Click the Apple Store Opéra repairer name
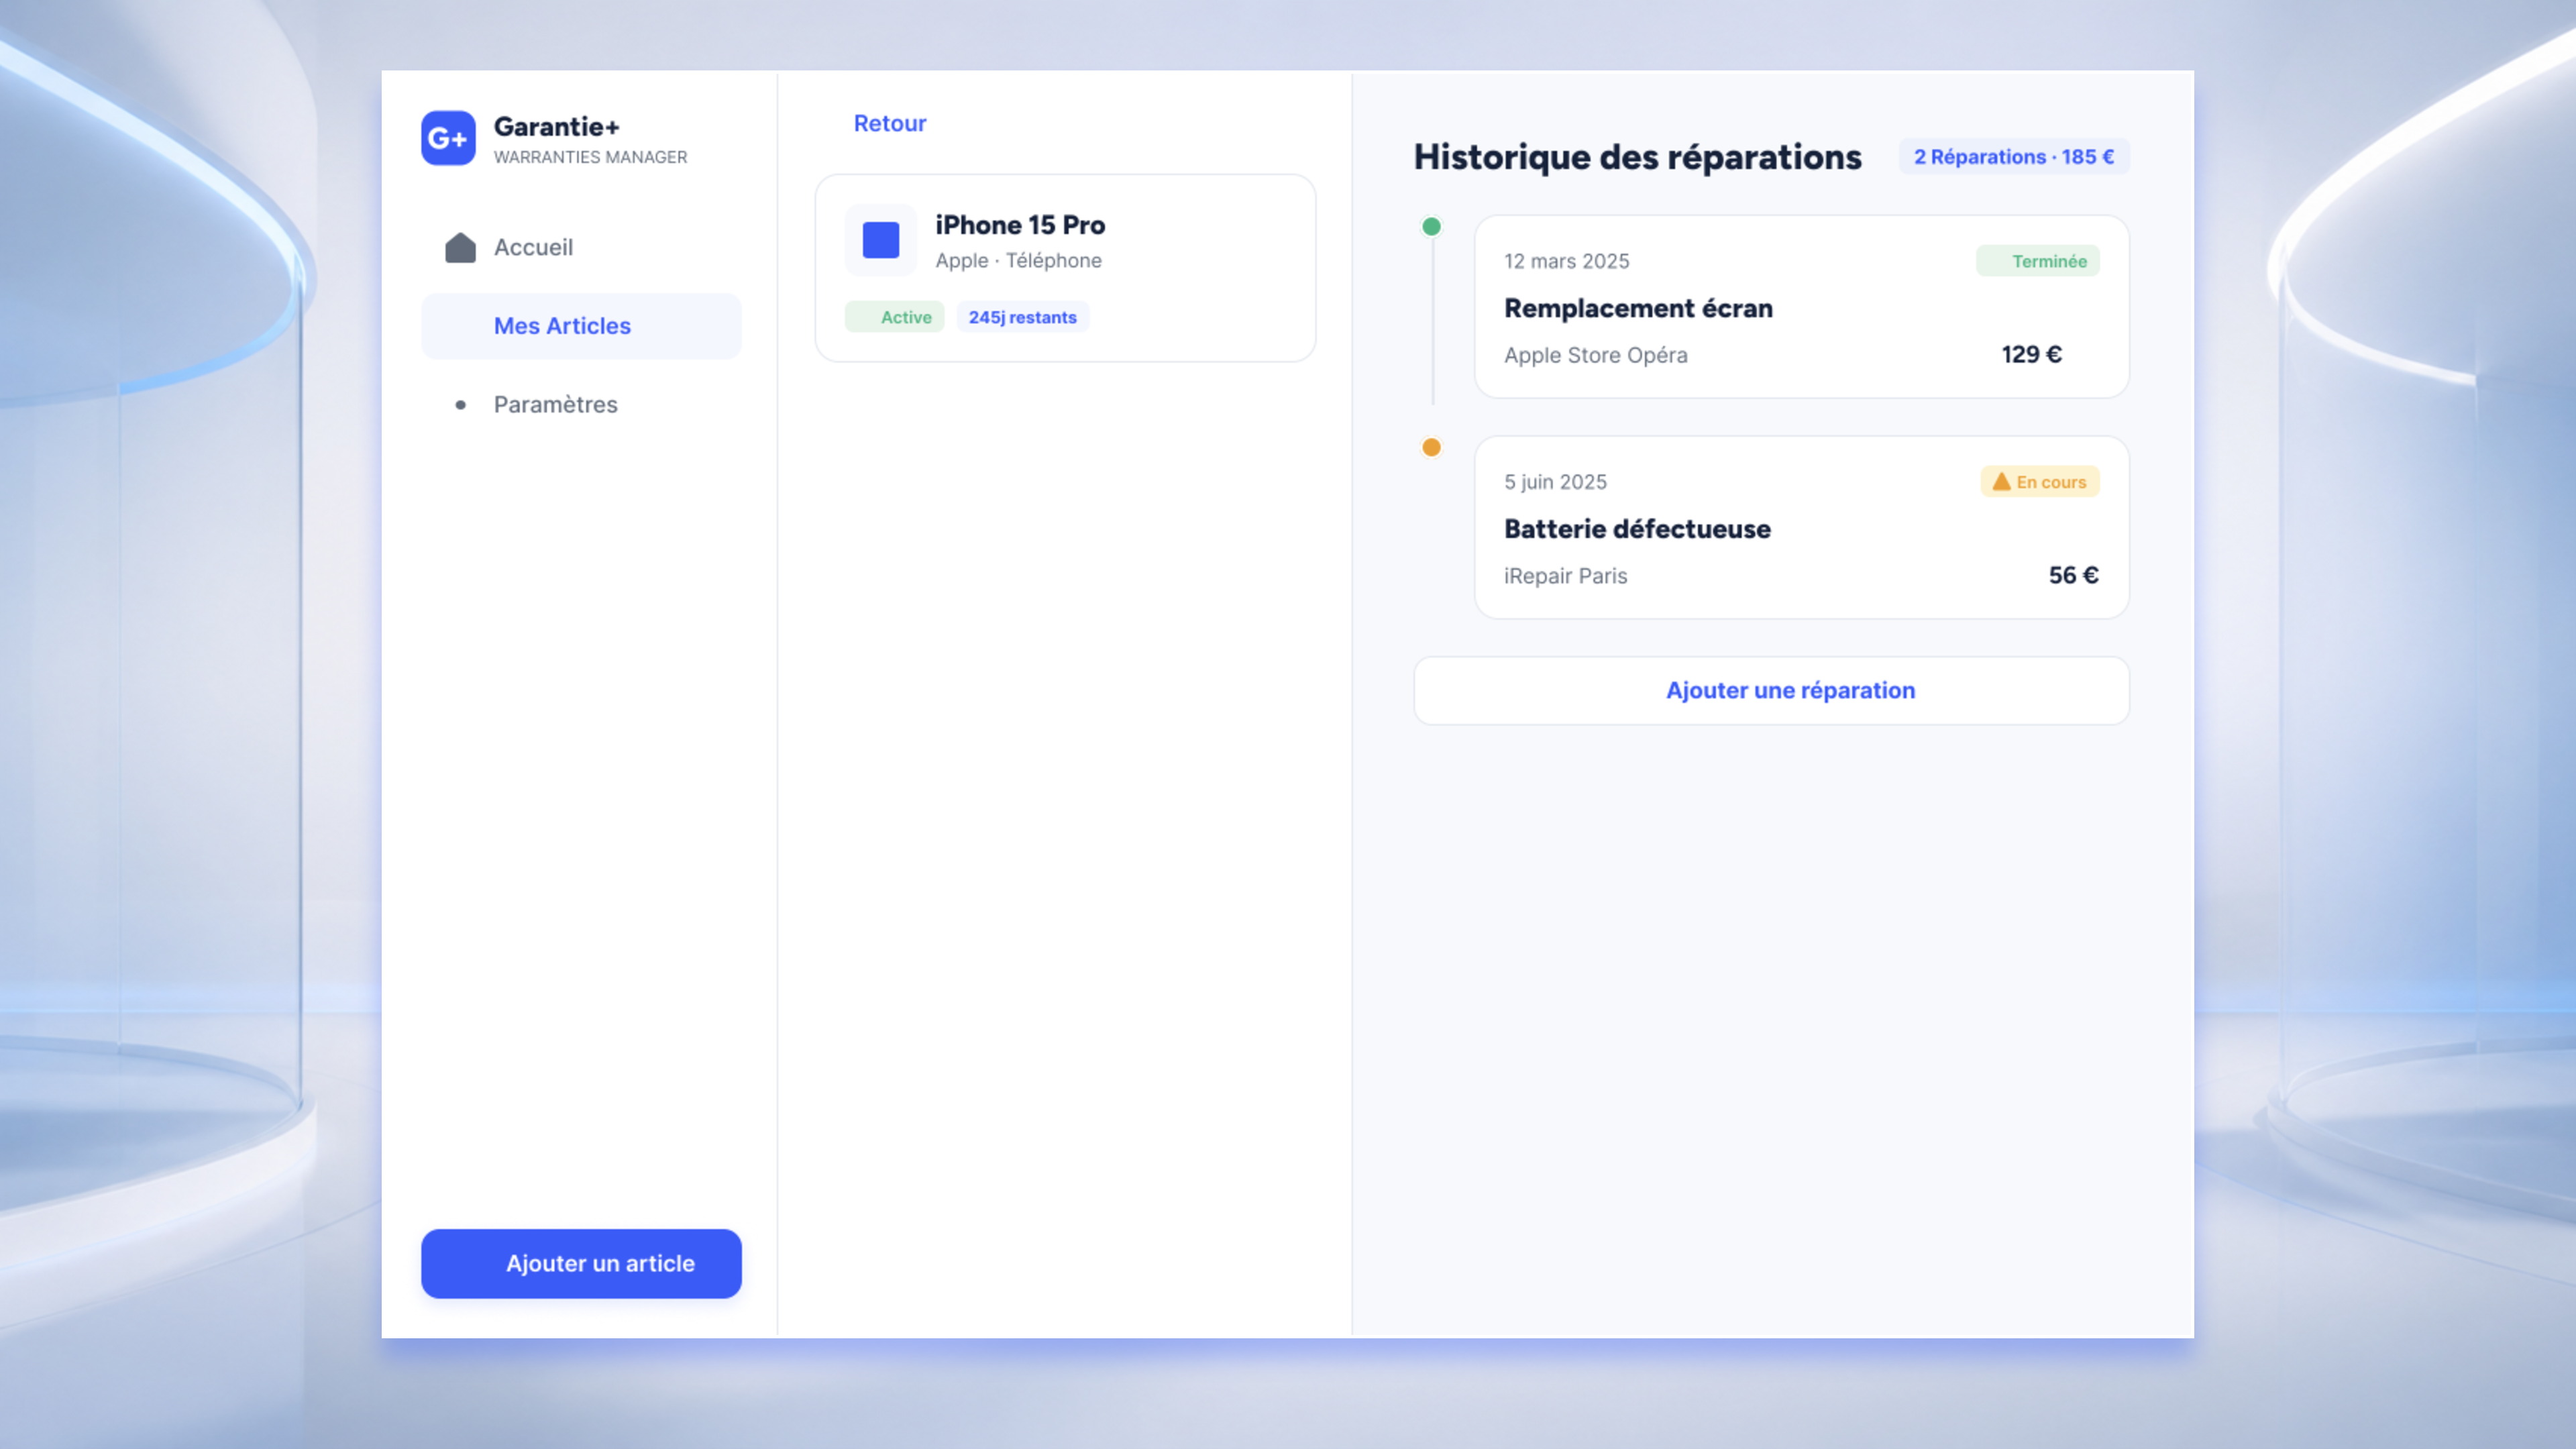Viewport: 2576px width, 1449px height. [x=1595, y=355]
